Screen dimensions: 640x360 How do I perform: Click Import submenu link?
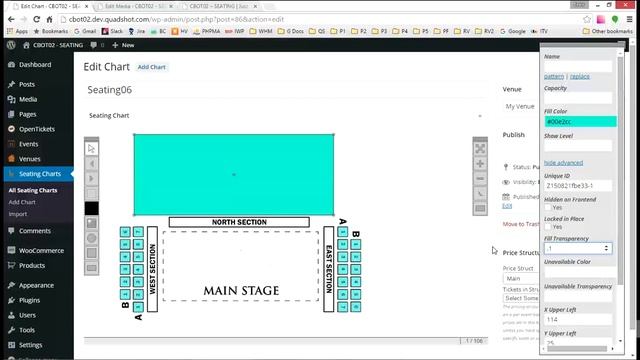(x=18, y=214)
